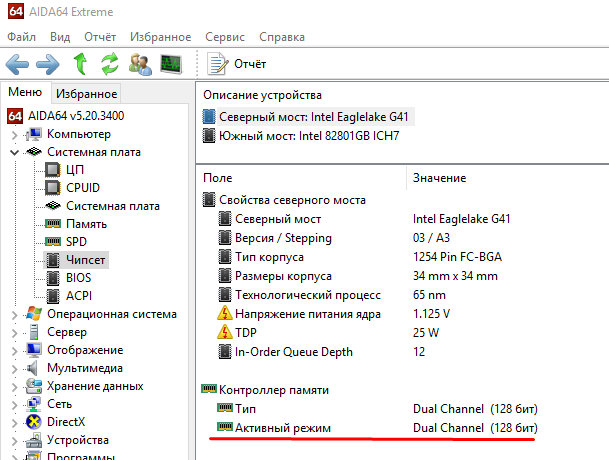Viewport: 609px width, 460px height.
Task: Switch to the Избранное tab
Action: tap(86, 94)
